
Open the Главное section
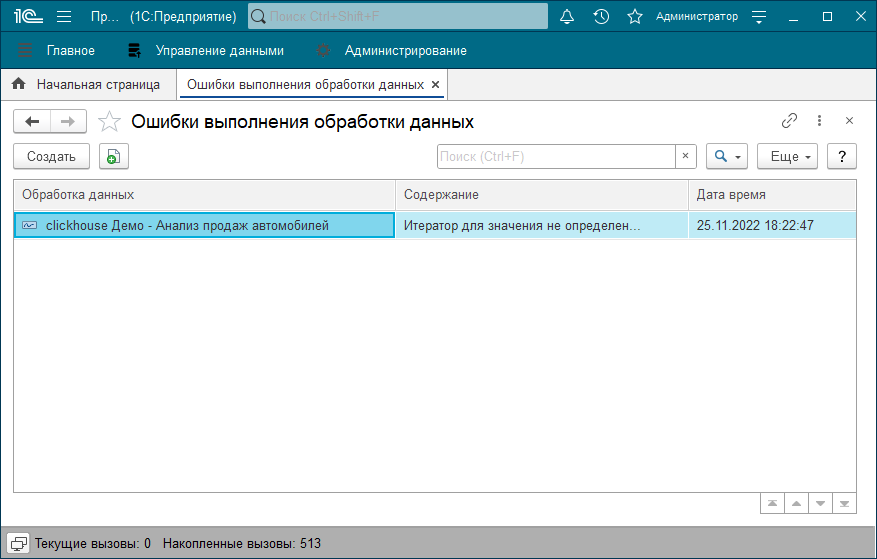pyautogui.click(x=70, y=50)
